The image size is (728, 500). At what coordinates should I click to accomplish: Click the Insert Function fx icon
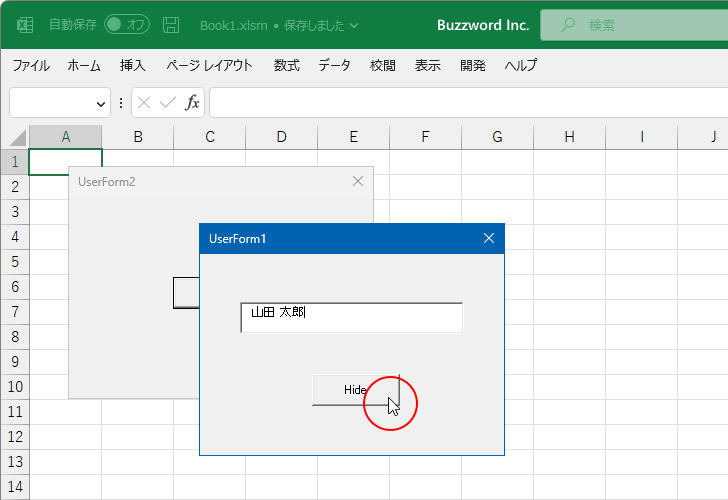(192, 103)
